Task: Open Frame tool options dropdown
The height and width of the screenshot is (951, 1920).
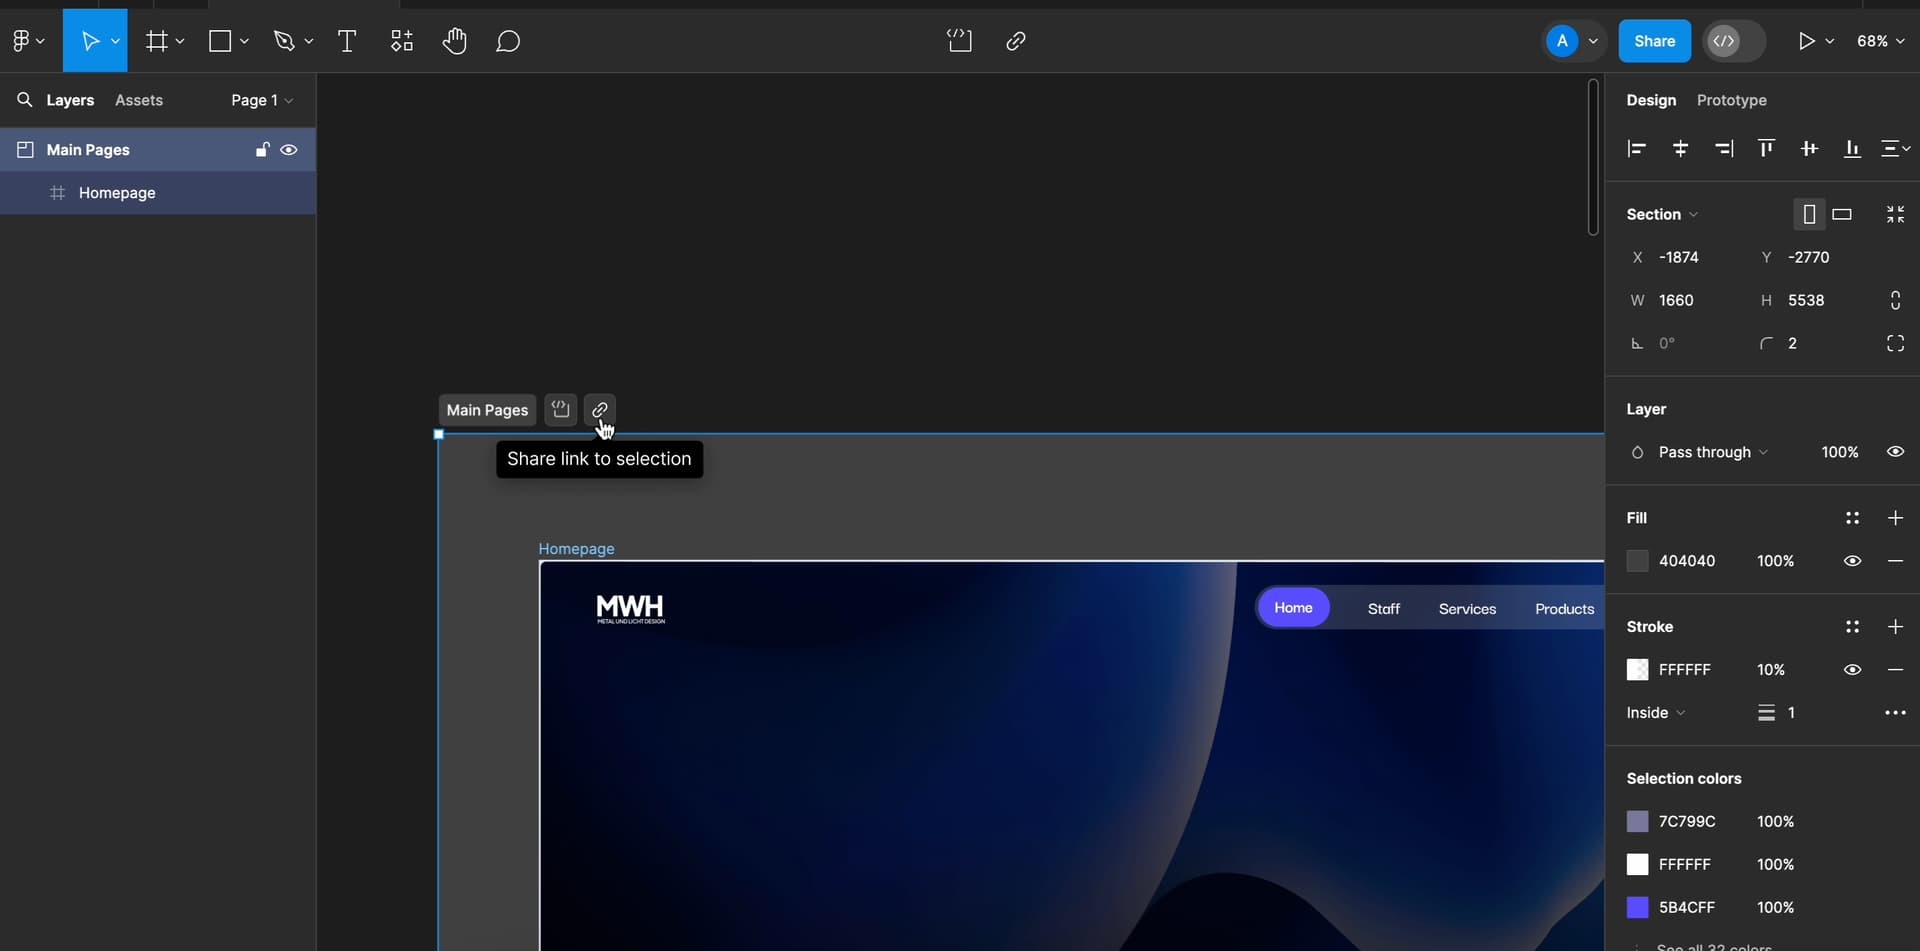Action: (180, 41)
